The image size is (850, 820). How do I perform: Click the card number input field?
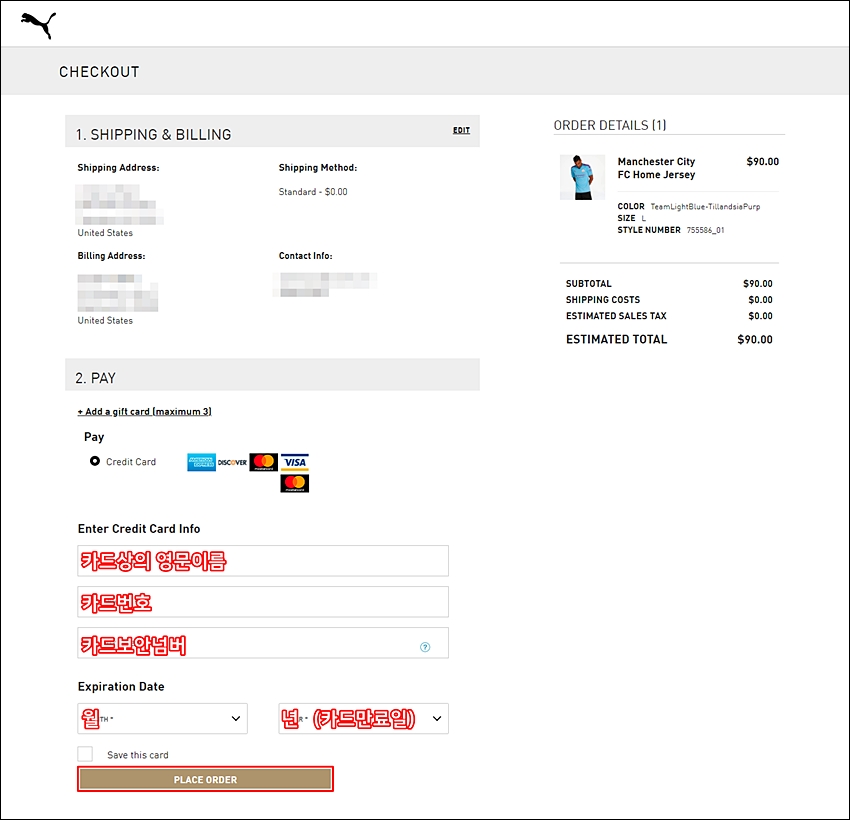tap(263, 602)
